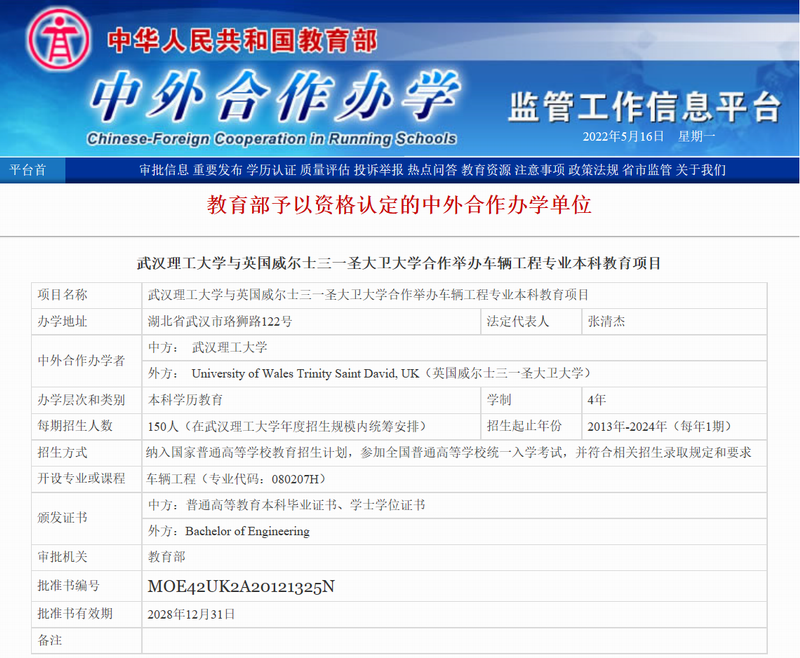Click 投诉举报 in the top menu
The image size is (800, 658).
(379, 170)
